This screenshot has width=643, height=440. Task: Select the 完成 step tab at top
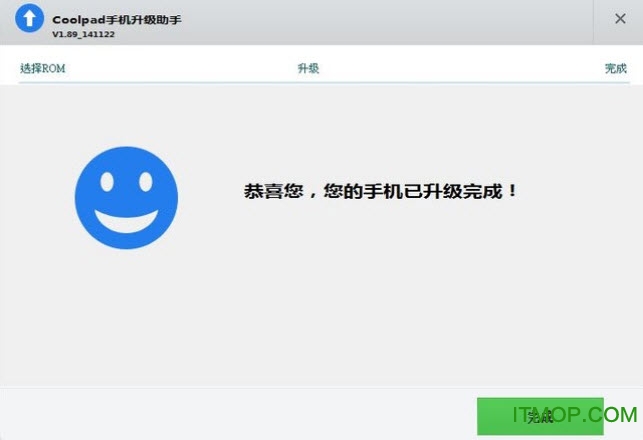pos(616,68)
